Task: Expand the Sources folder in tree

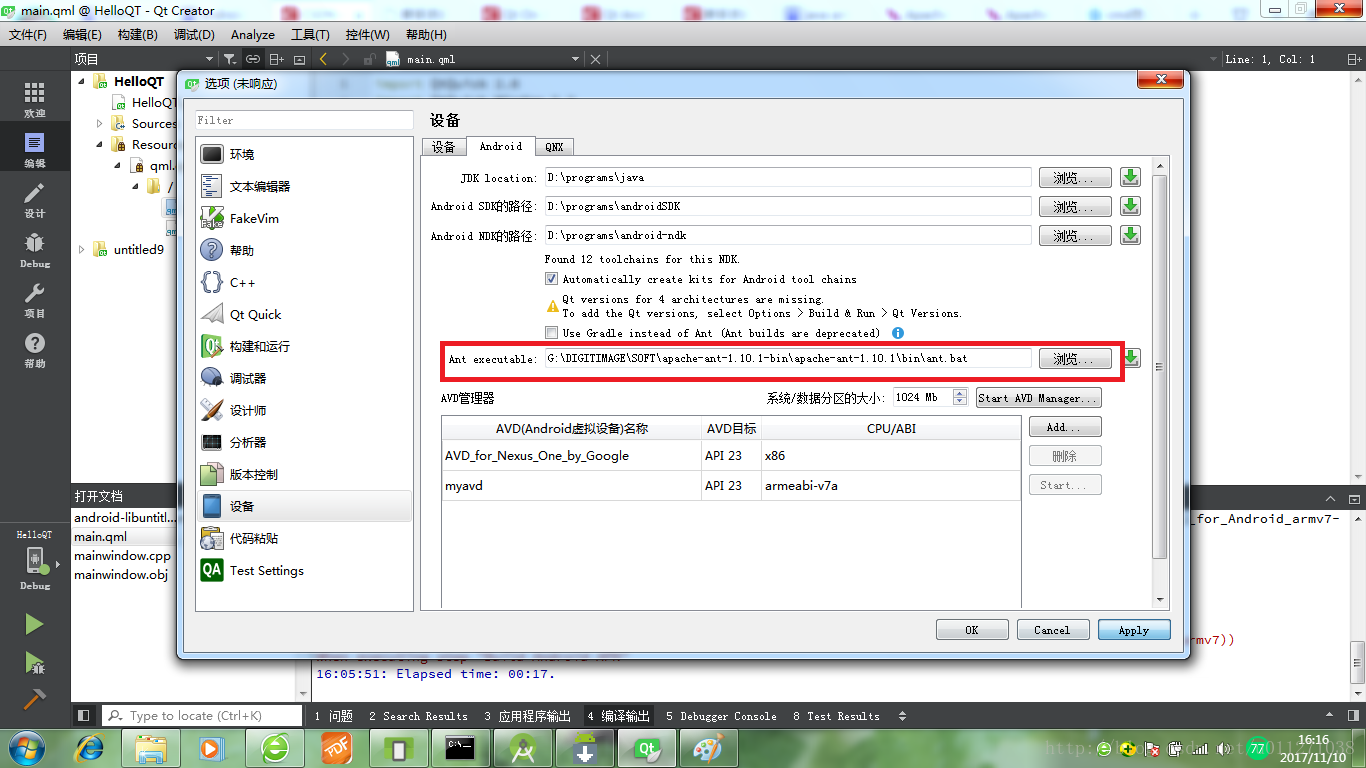Action: pos(100,124)
